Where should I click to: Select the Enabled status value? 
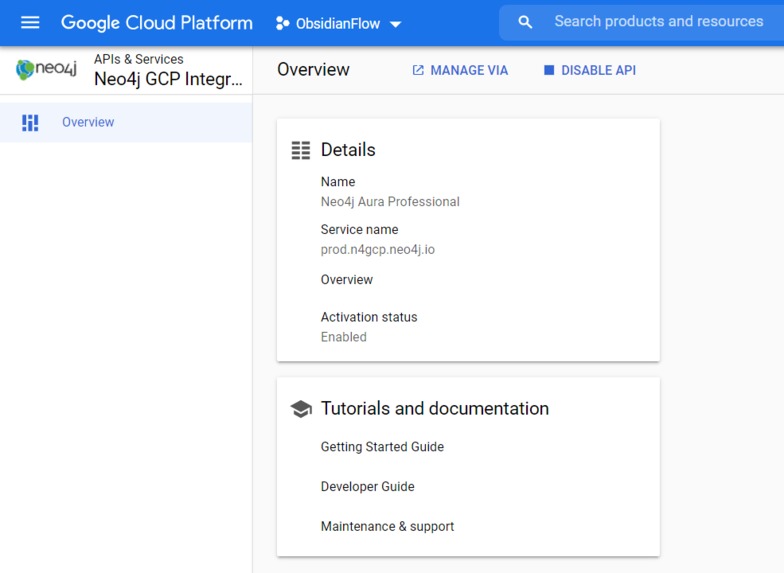(x=344, y=337)
